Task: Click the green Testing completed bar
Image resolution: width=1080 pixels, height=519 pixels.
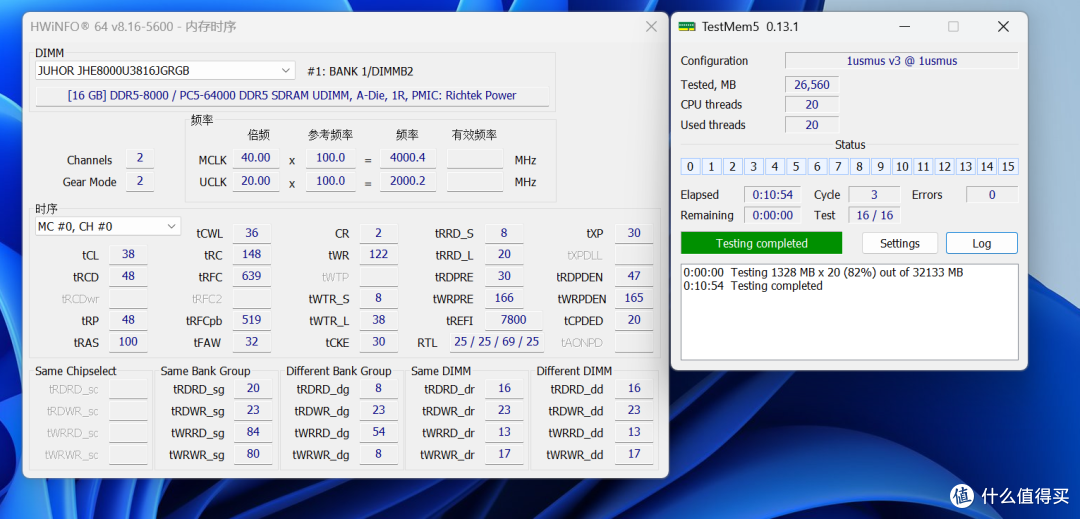Action: (x=761, y=243)
